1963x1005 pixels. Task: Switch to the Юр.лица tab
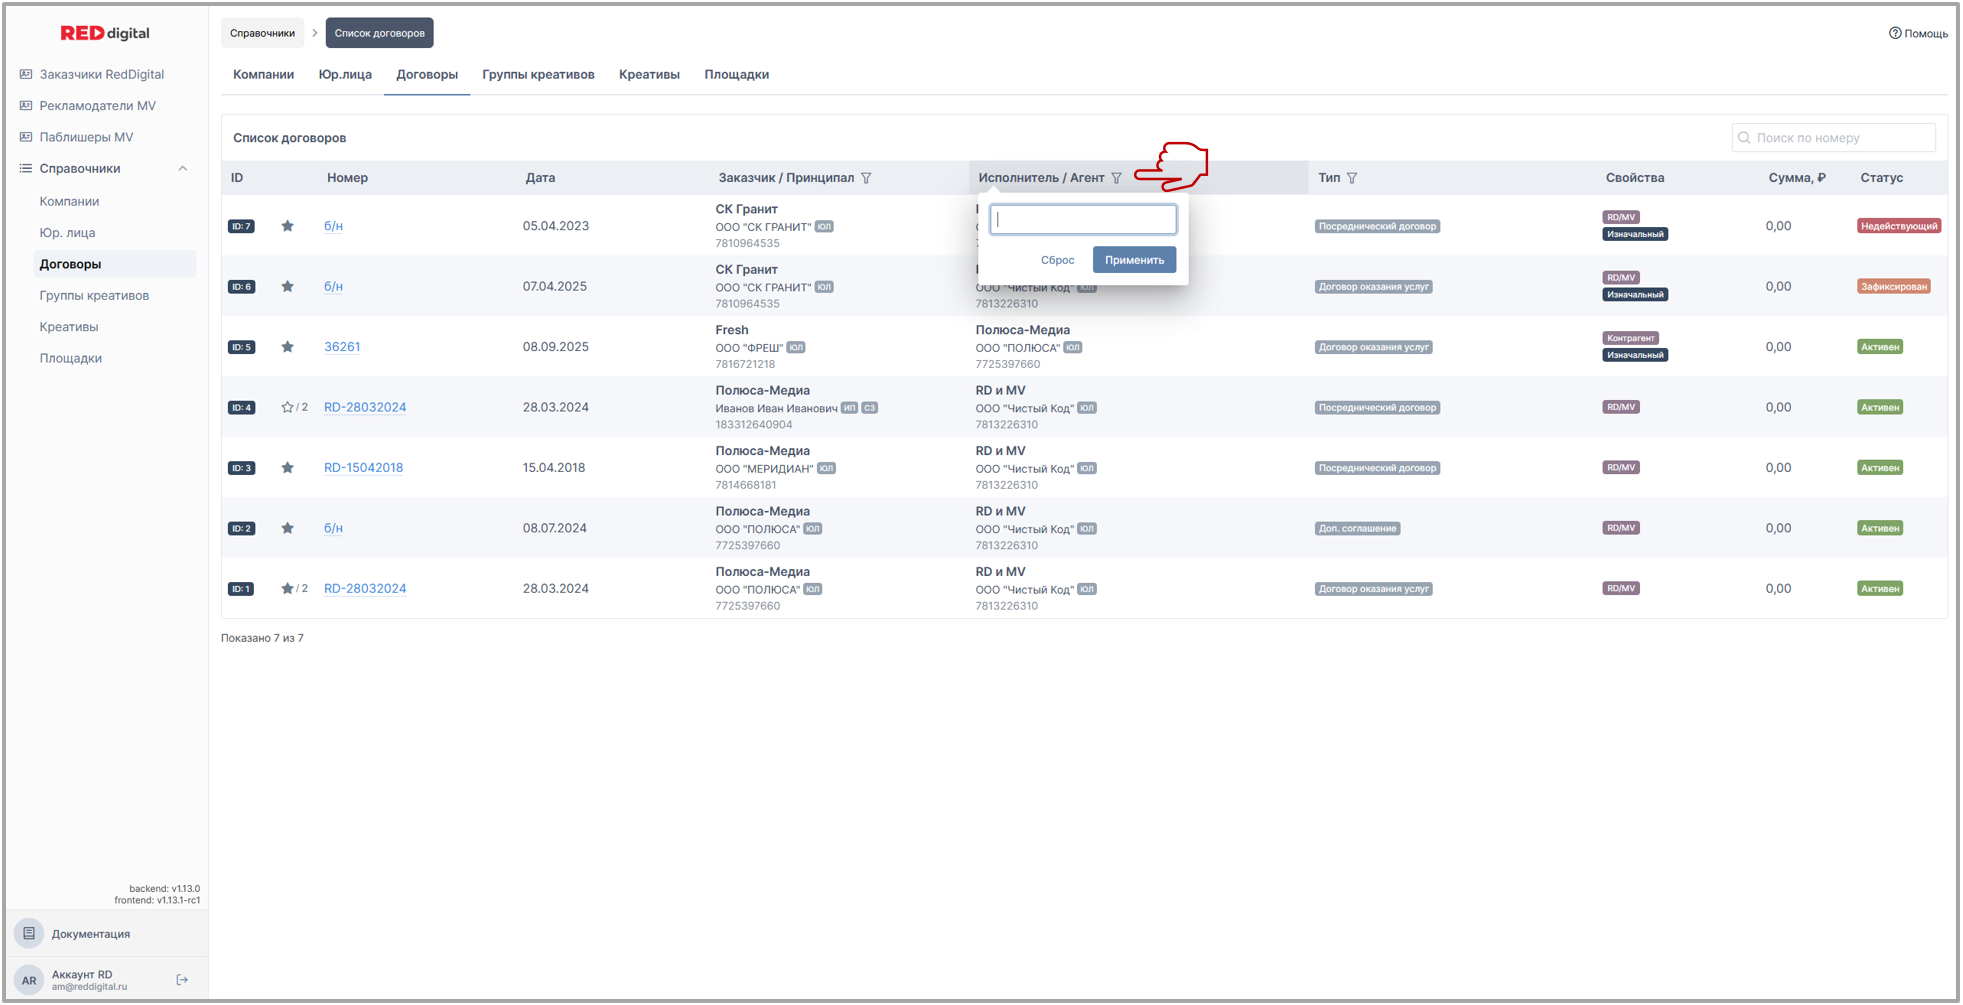point(345,74)
